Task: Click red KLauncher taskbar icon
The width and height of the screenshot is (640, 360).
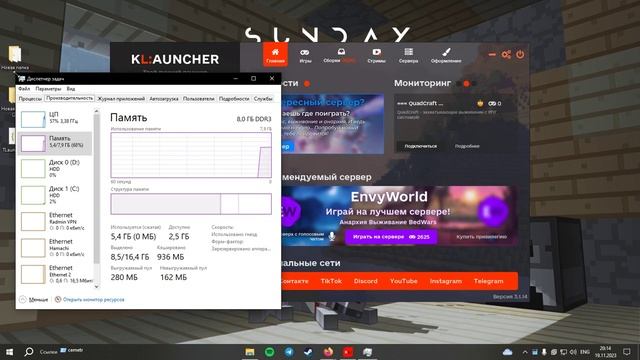Action: [x=348, y=352]
